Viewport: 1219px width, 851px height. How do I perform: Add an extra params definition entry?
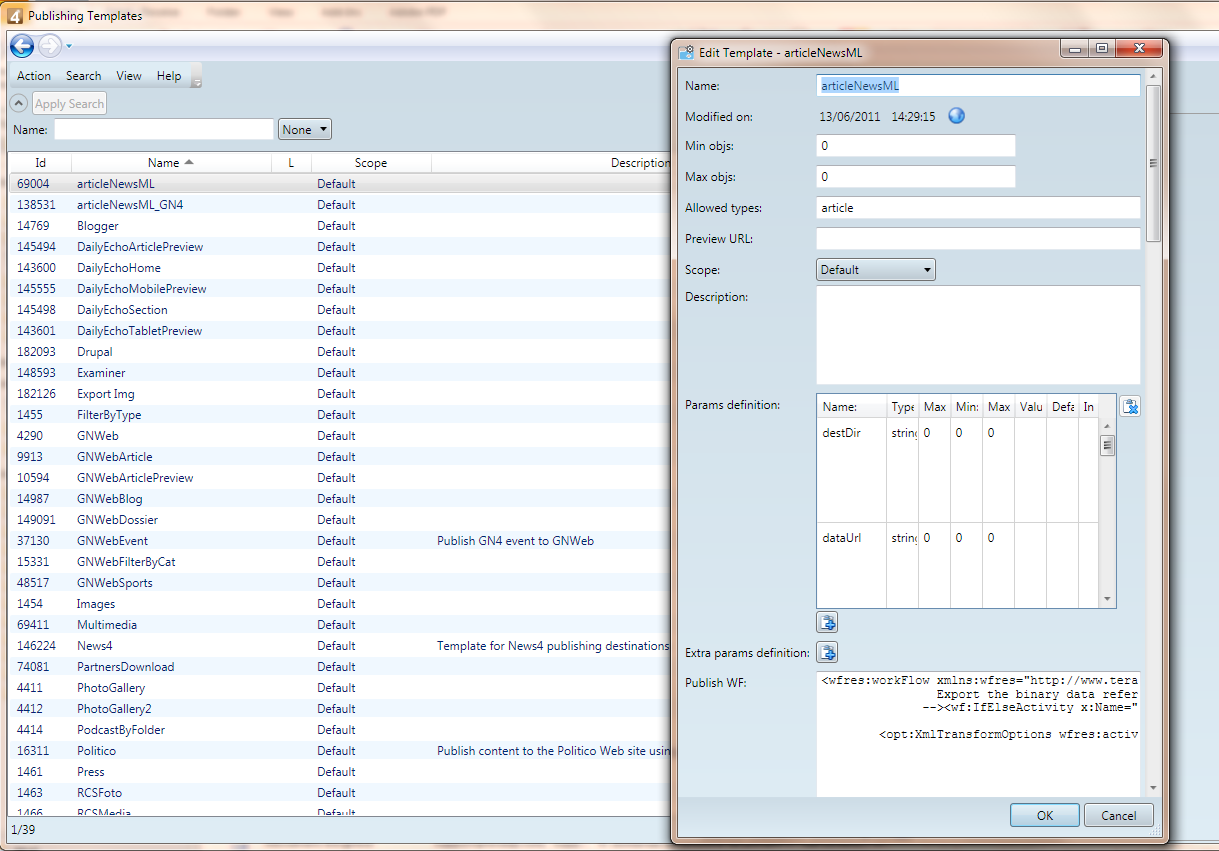click(827, 653)
